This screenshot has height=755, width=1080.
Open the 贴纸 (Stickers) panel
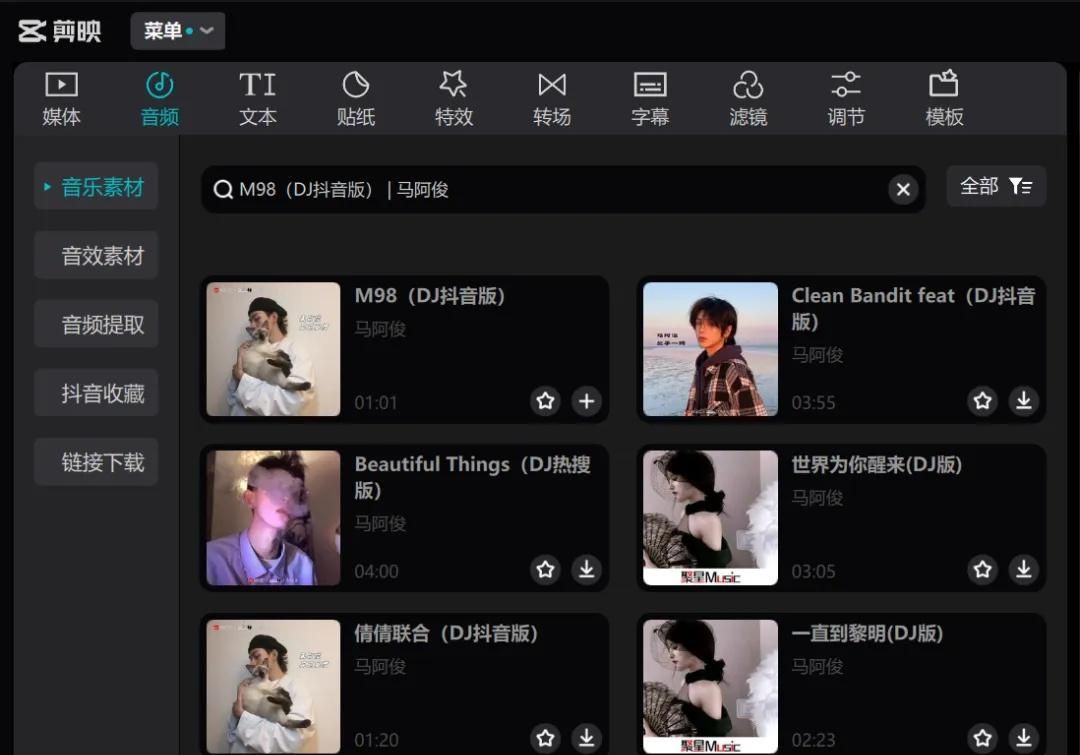click(x=355, y=99)
